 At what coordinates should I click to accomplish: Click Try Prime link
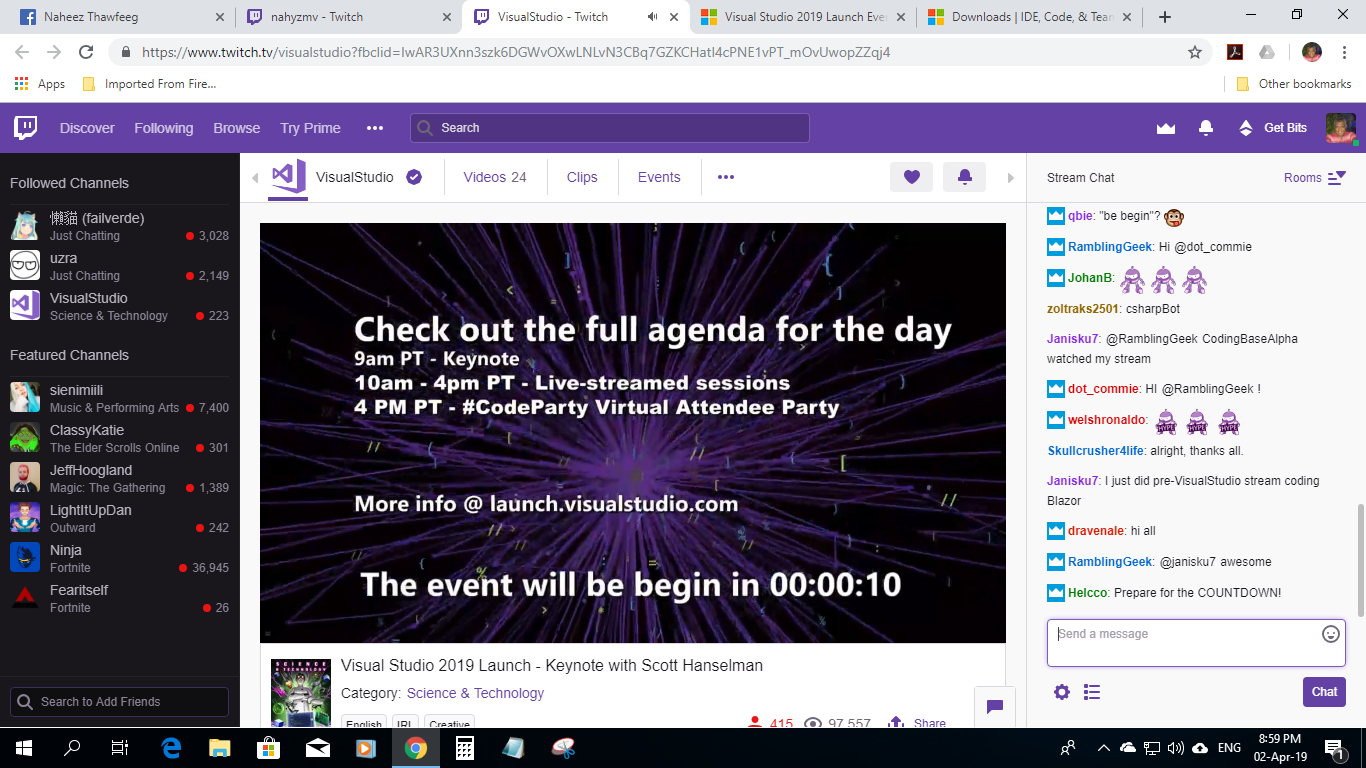[310, 128]
